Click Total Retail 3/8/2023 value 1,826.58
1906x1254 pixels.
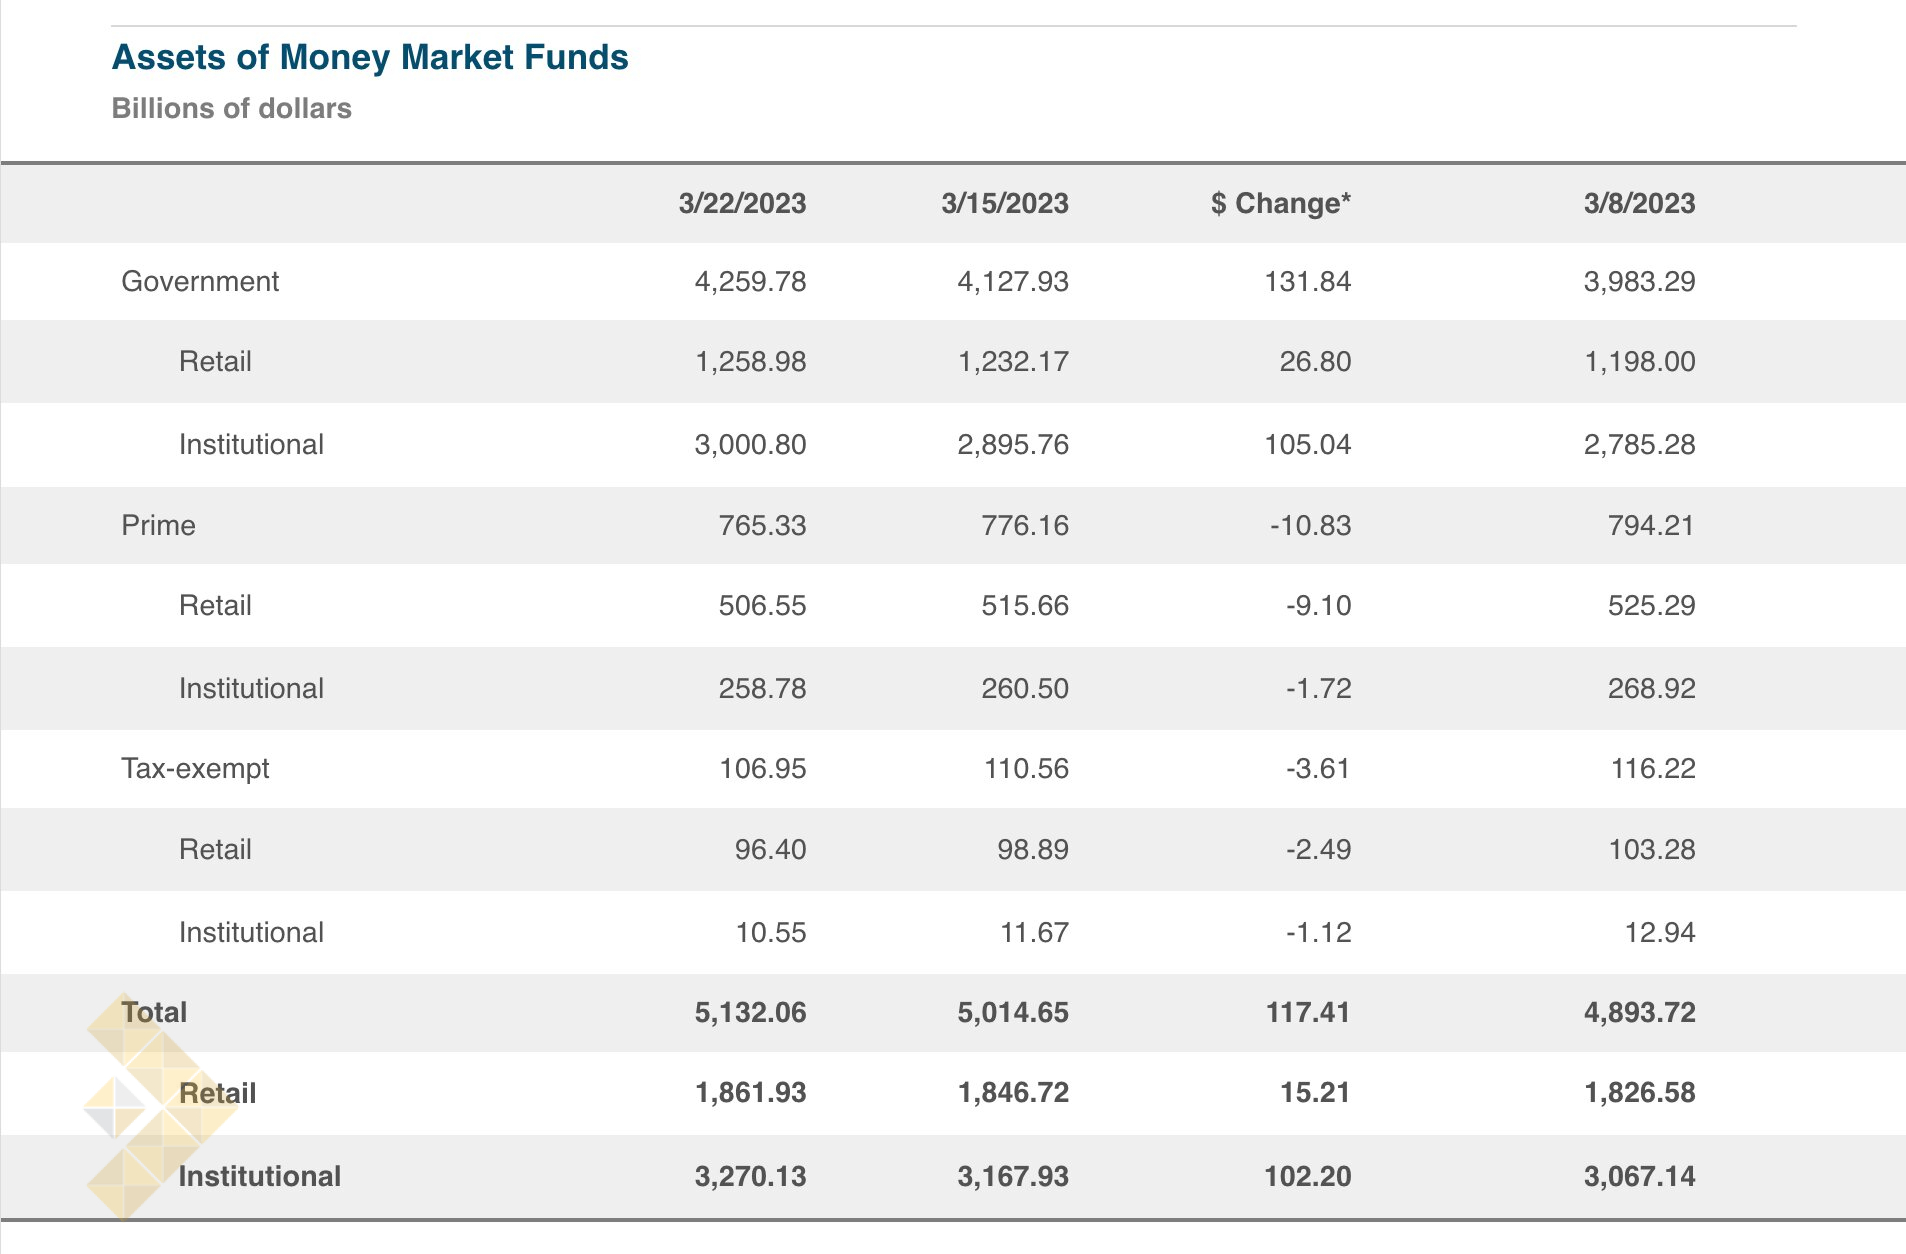point(1639,1092)
